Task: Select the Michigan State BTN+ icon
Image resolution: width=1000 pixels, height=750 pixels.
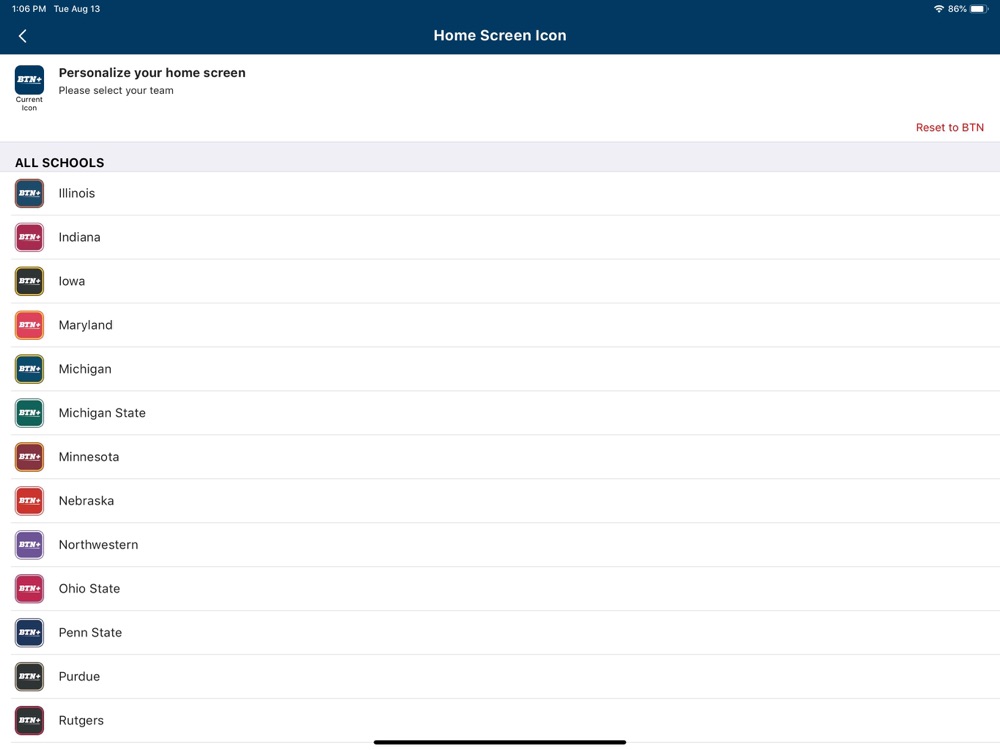Action: point(29,413)
